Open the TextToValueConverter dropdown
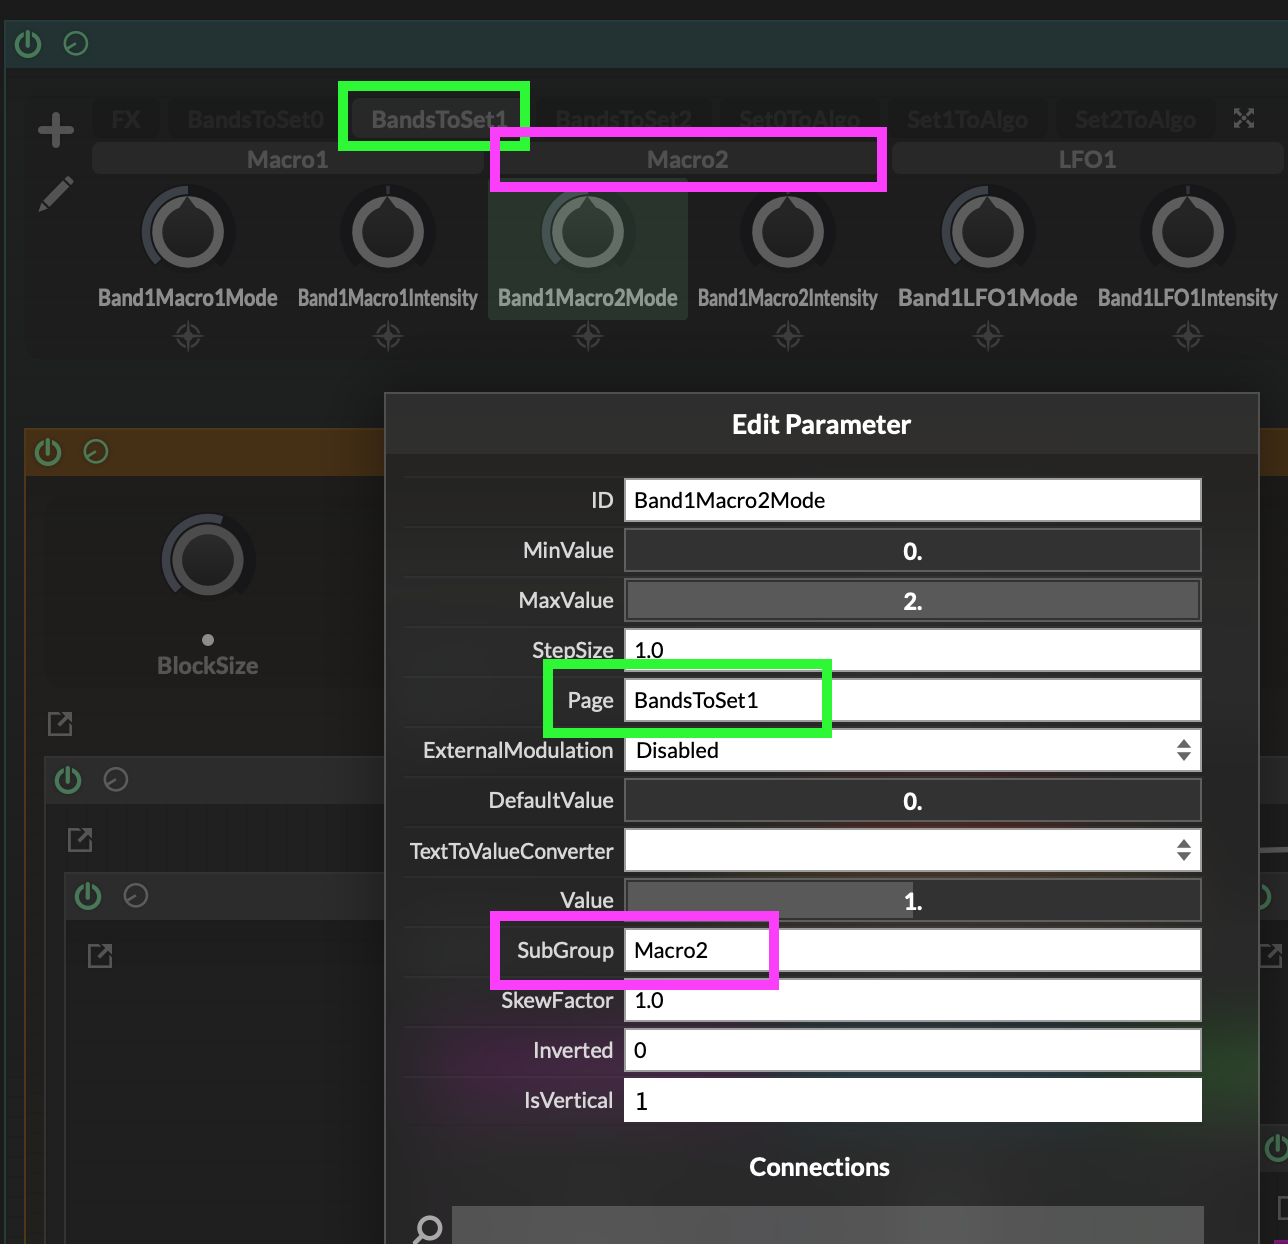The image size is (1288, 1244). (912, 851)
